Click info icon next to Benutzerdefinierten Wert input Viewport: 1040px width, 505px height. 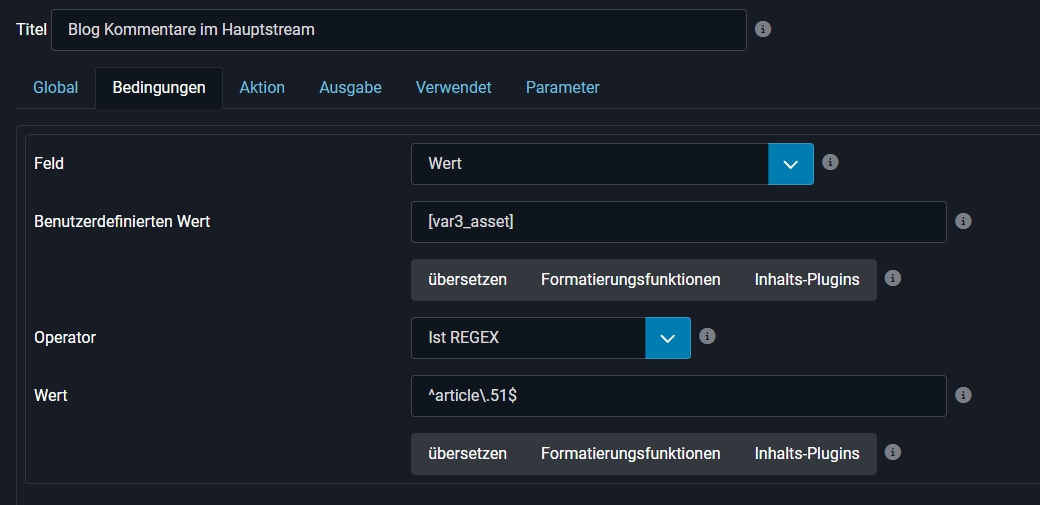(963, 222)
